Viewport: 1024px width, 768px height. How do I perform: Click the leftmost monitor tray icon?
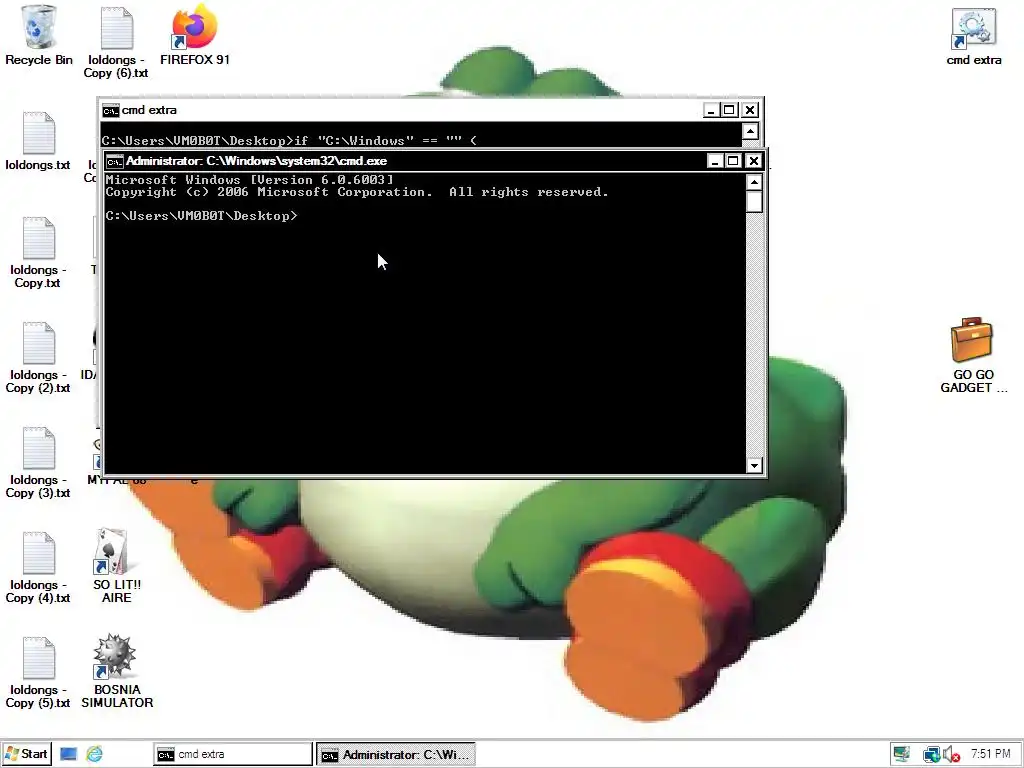[x=901, y=754]
